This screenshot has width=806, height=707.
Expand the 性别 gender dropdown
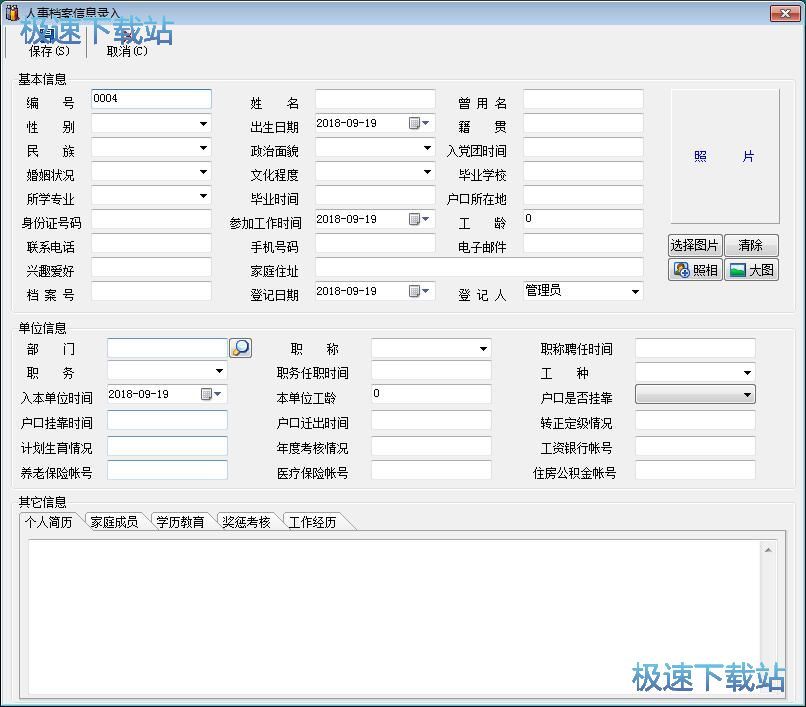204,124
